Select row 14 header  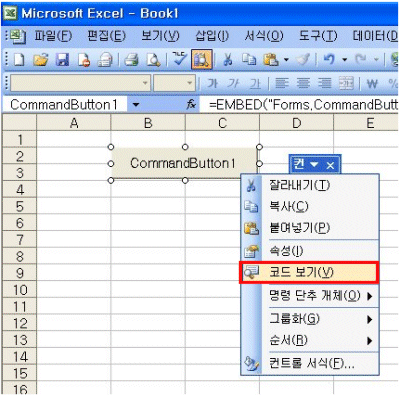[x=19, y=357]
